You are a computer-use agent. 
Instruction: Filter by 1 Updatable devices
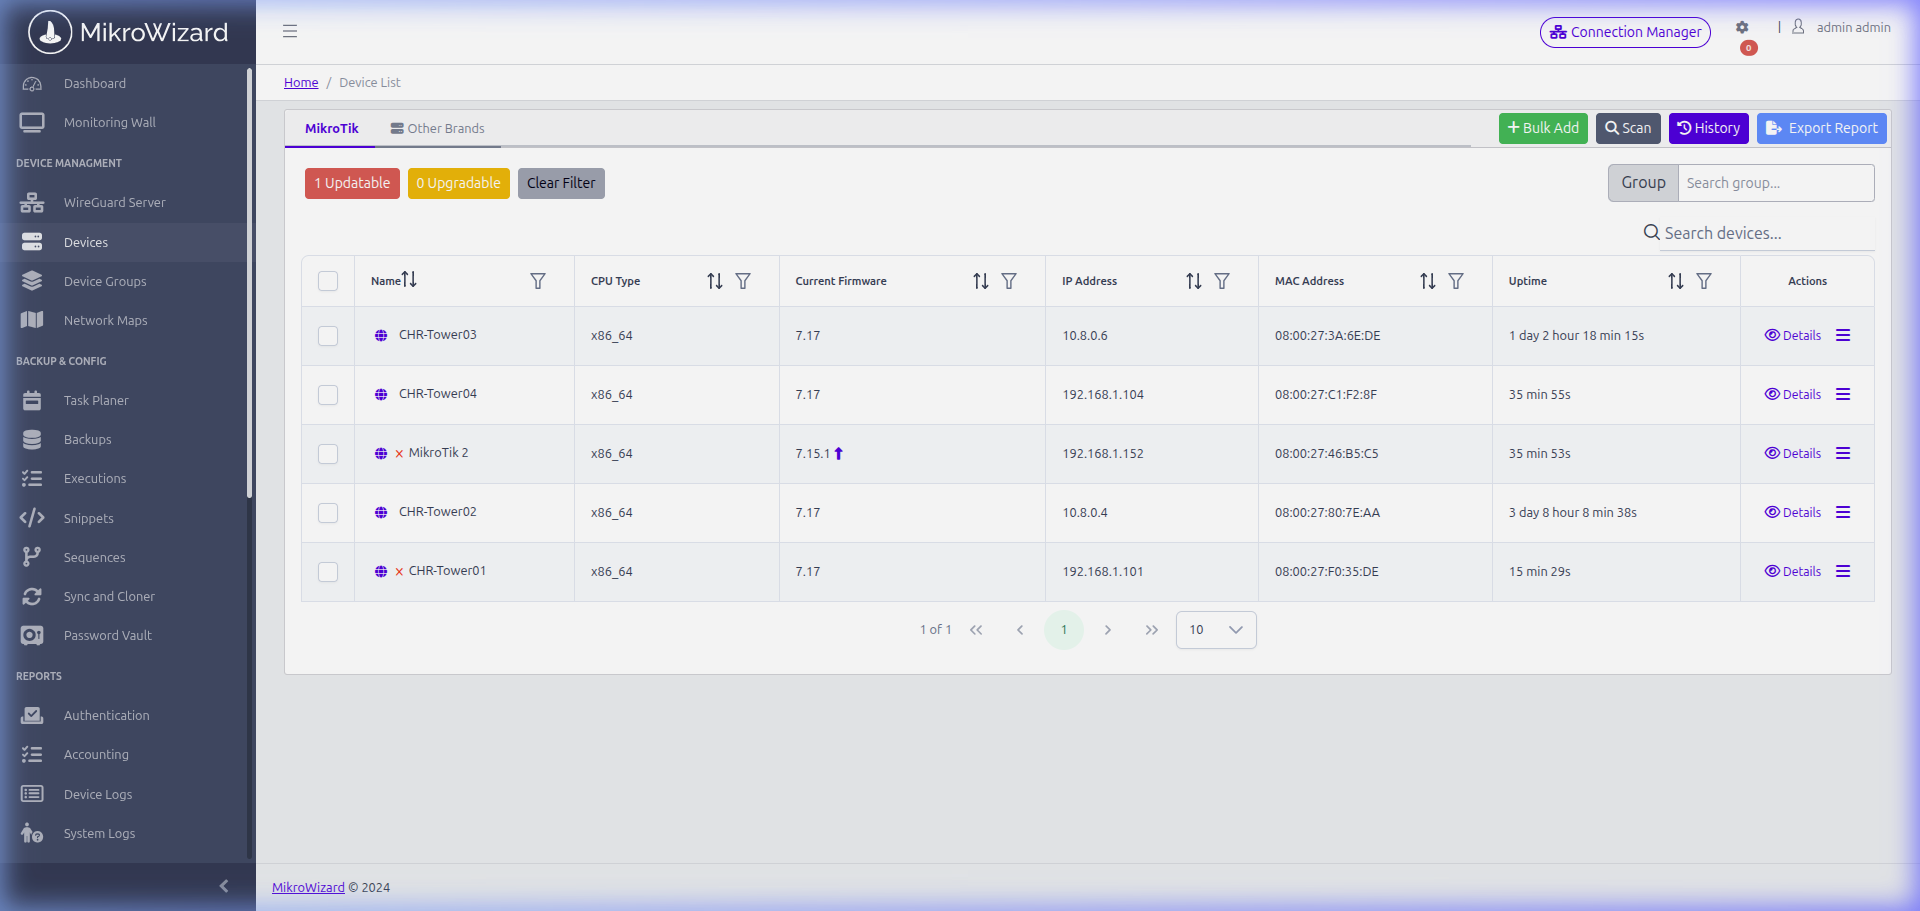pos(352,183)
